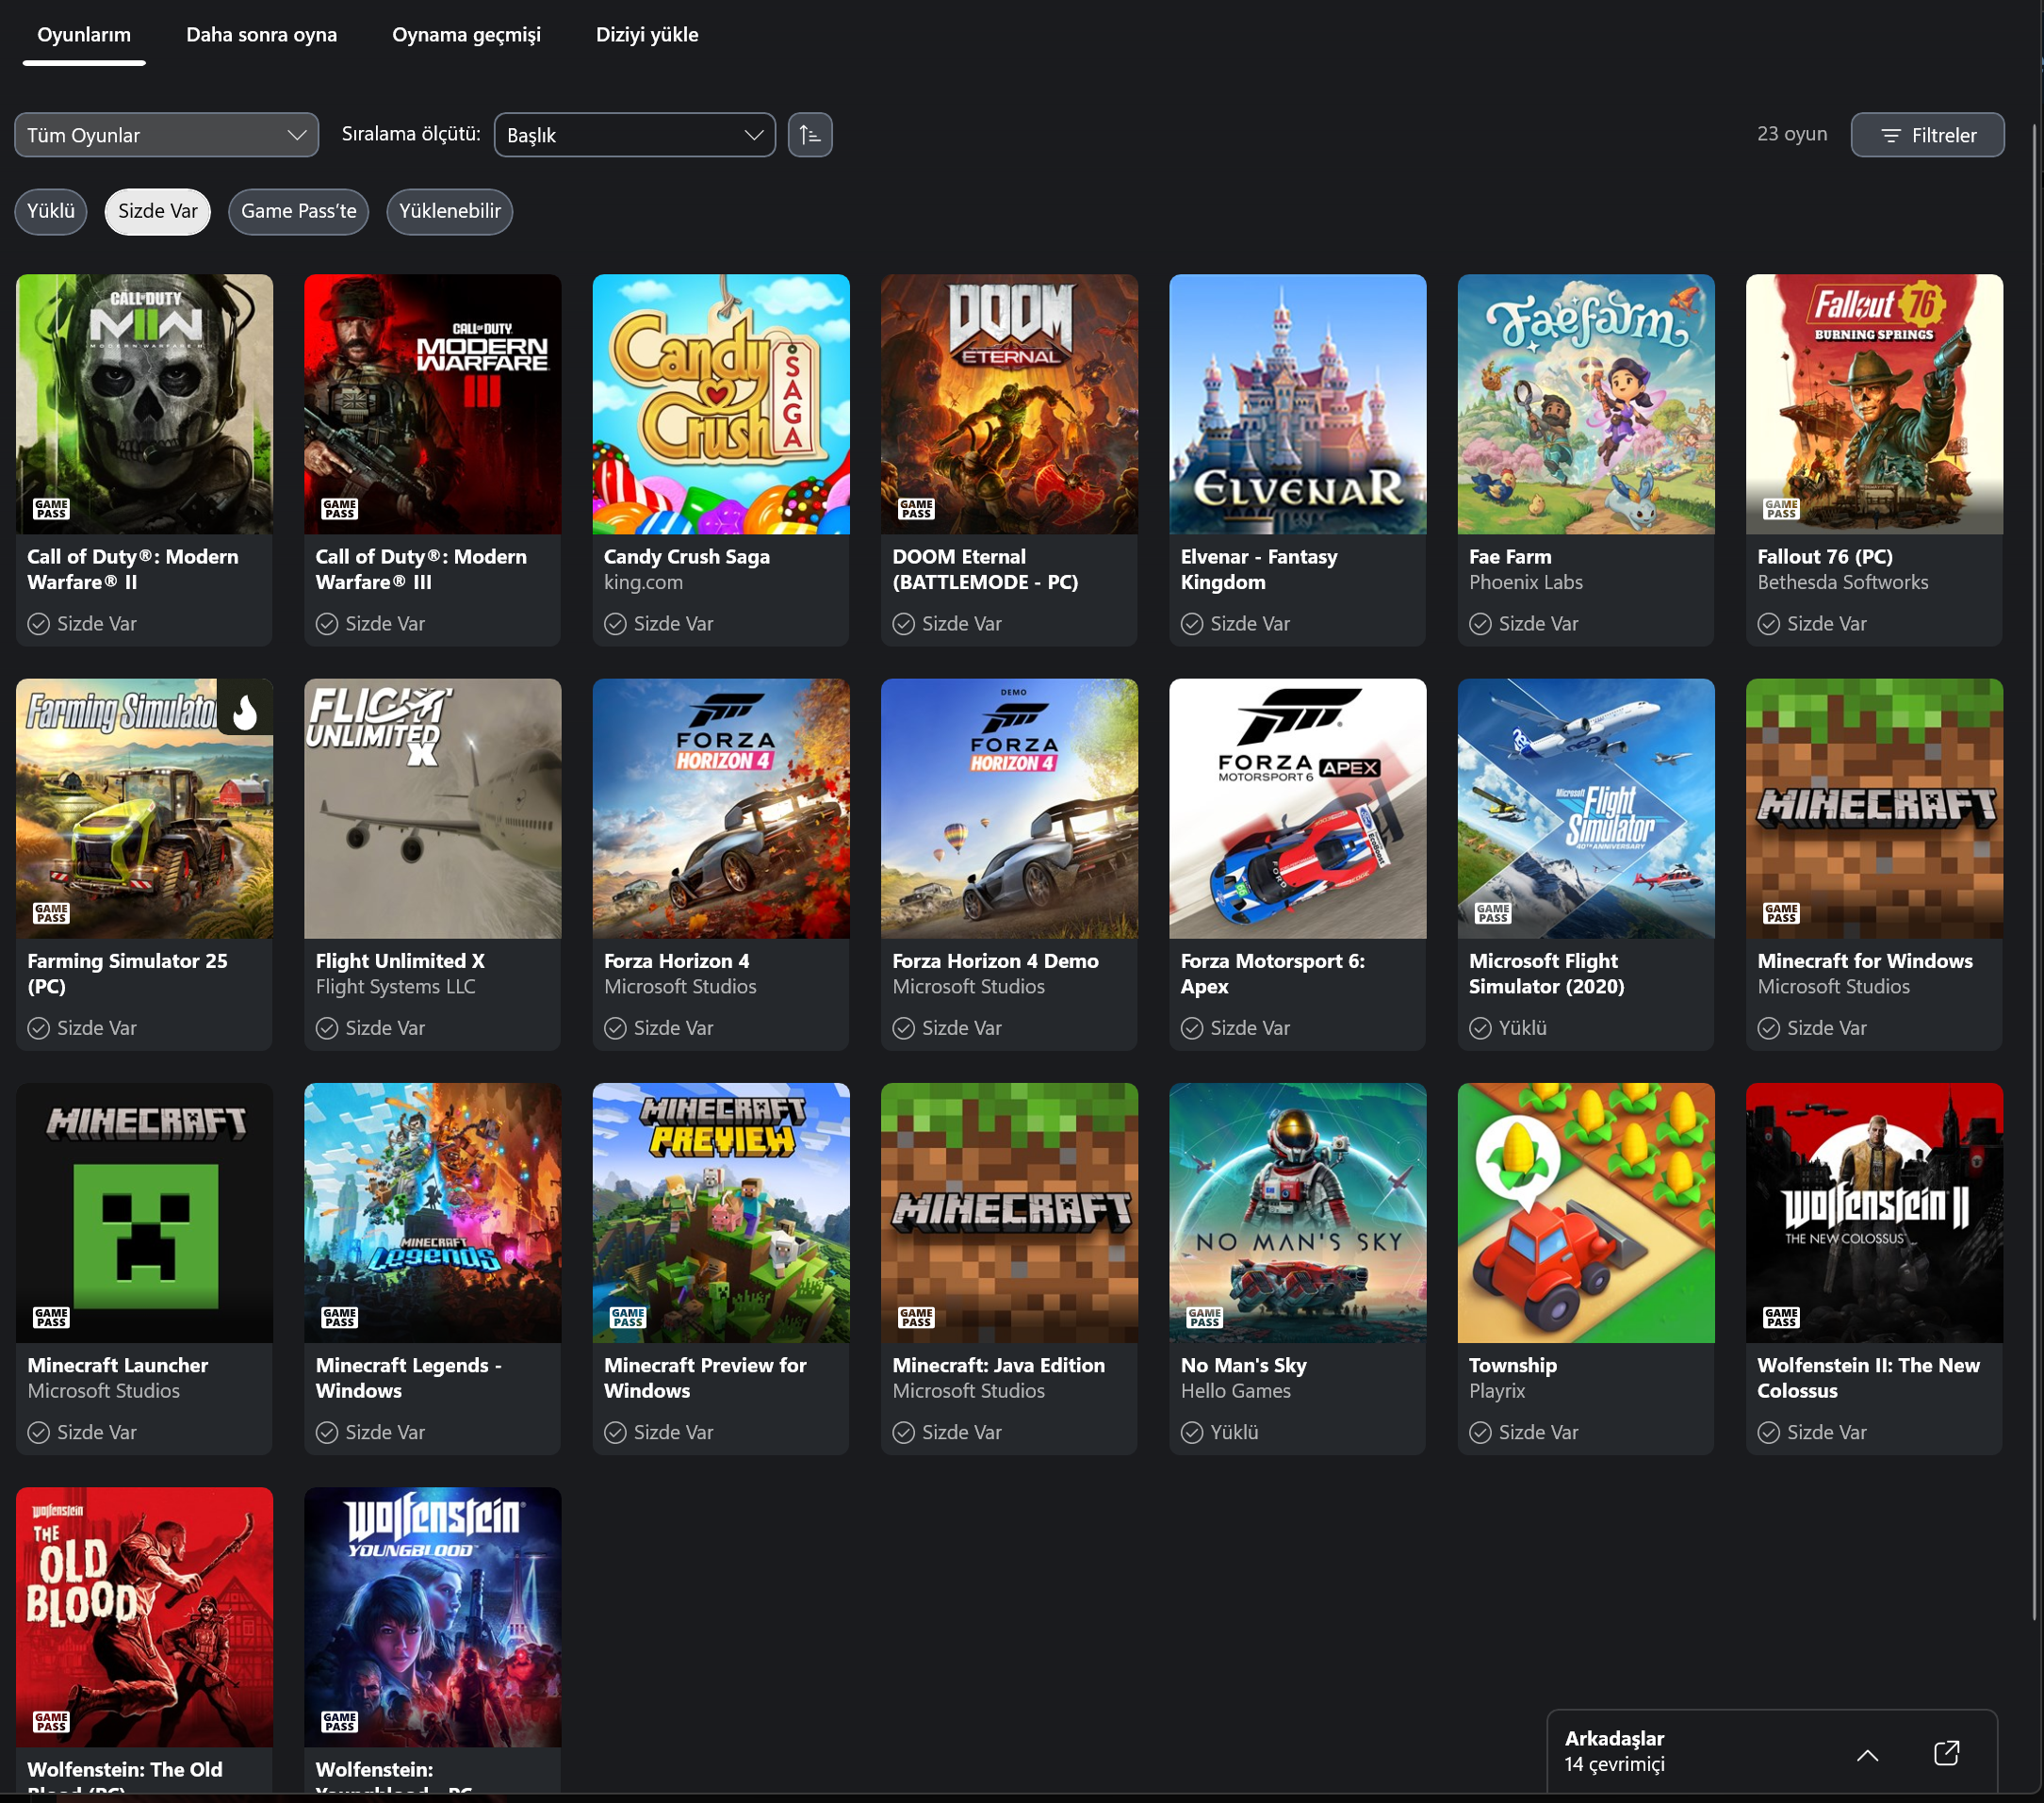2044x1803 pixels.
Task: Click the Fallout 76 (PC) title
Action: 1825,557
